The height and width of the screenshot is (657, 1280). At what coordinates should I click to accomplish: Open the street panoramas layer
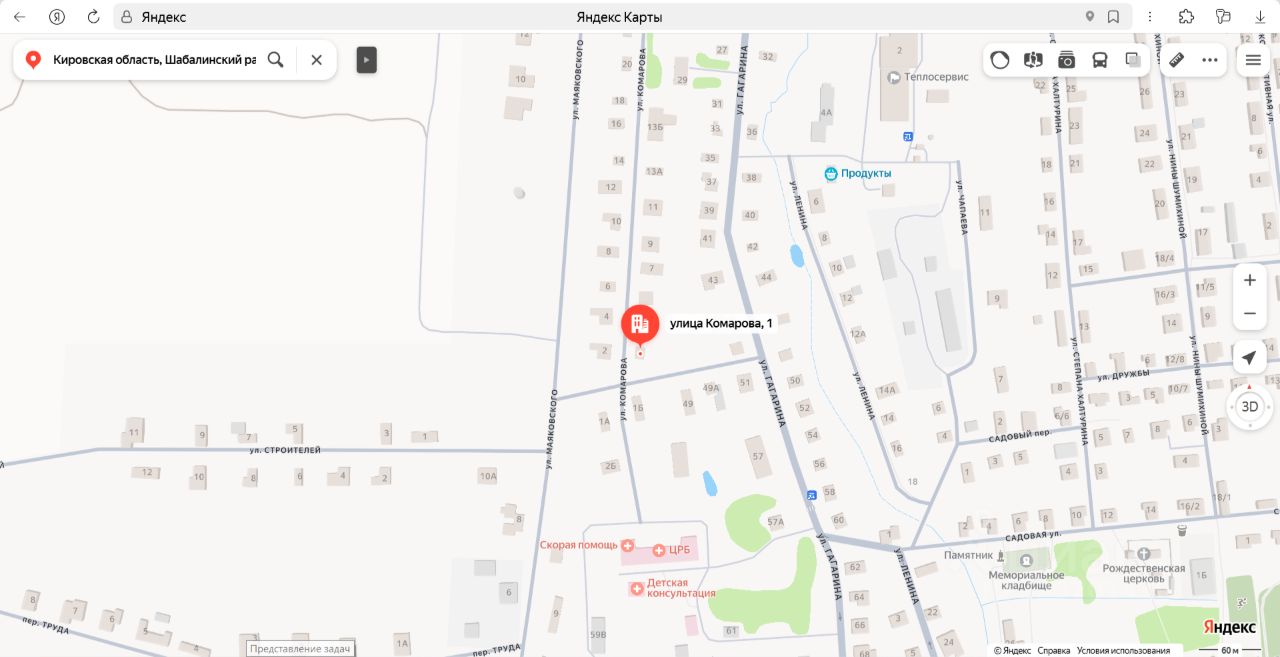coord(1033,60)
